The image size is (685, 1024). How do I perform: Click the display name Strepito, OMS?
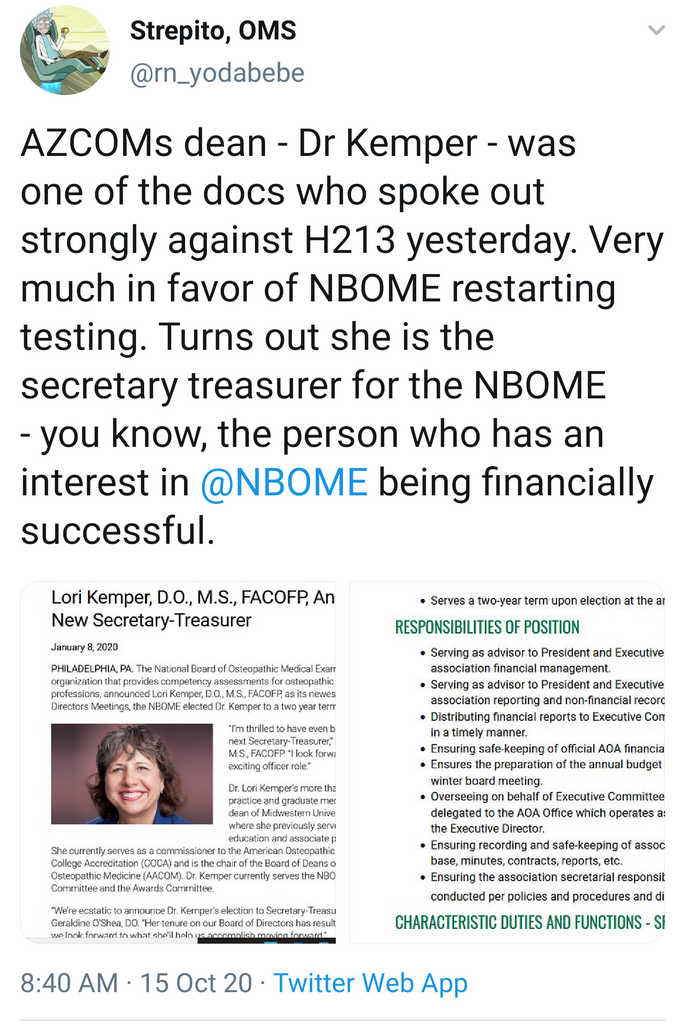(213, 31)
